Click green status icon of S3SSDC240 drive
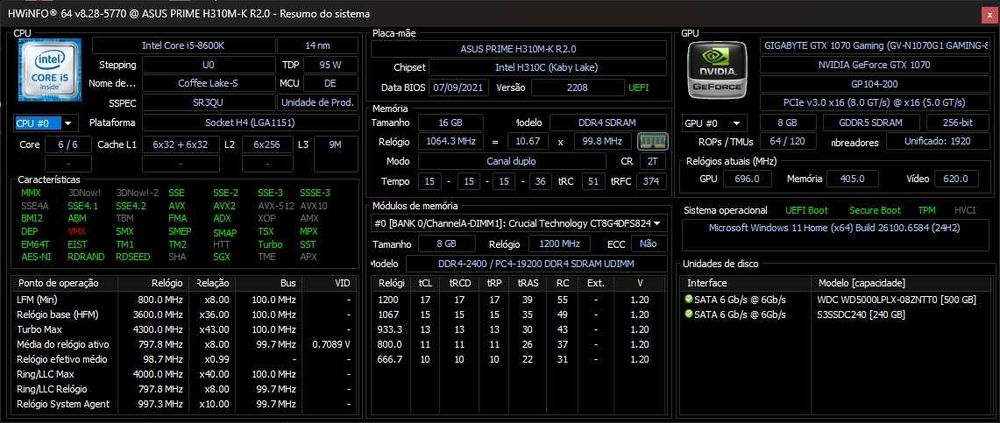1000x423 pixels. pos(688,315)
